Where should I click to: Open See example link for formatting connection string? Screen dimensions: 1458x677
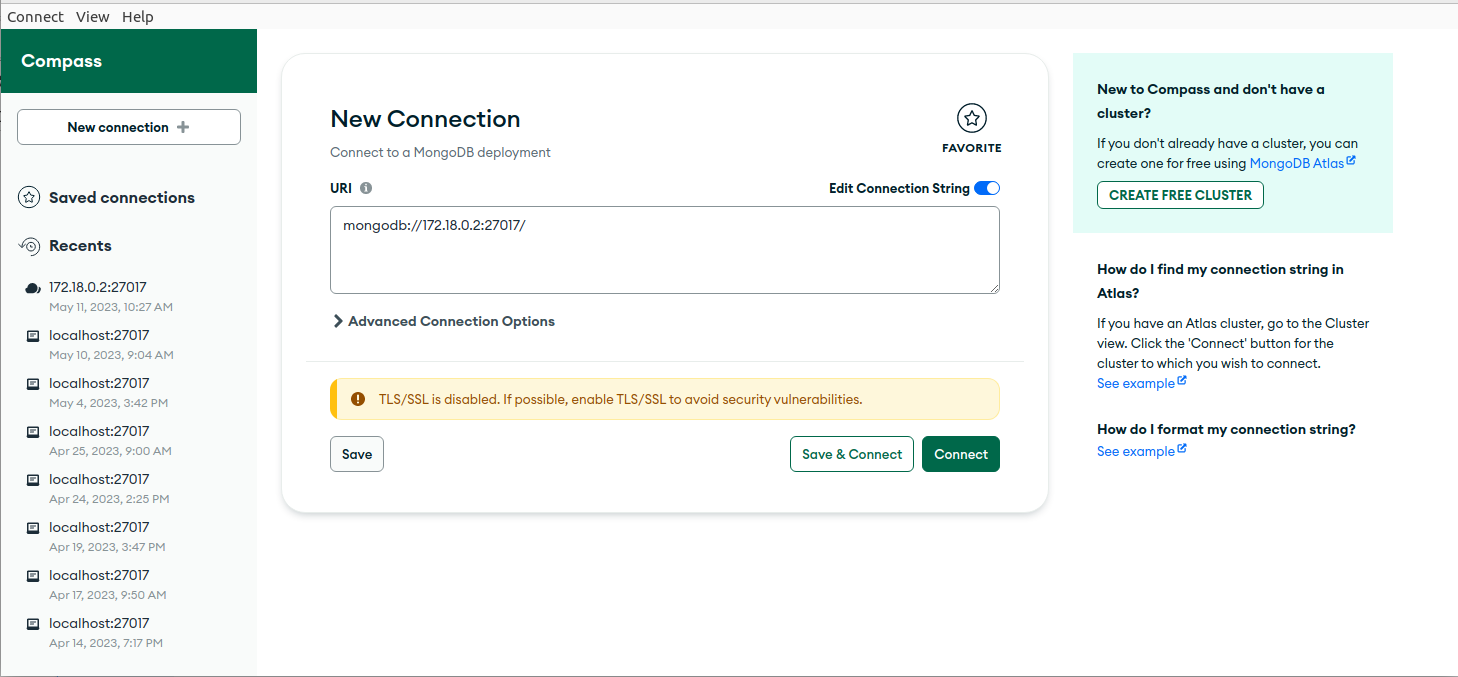(1136, 451)
